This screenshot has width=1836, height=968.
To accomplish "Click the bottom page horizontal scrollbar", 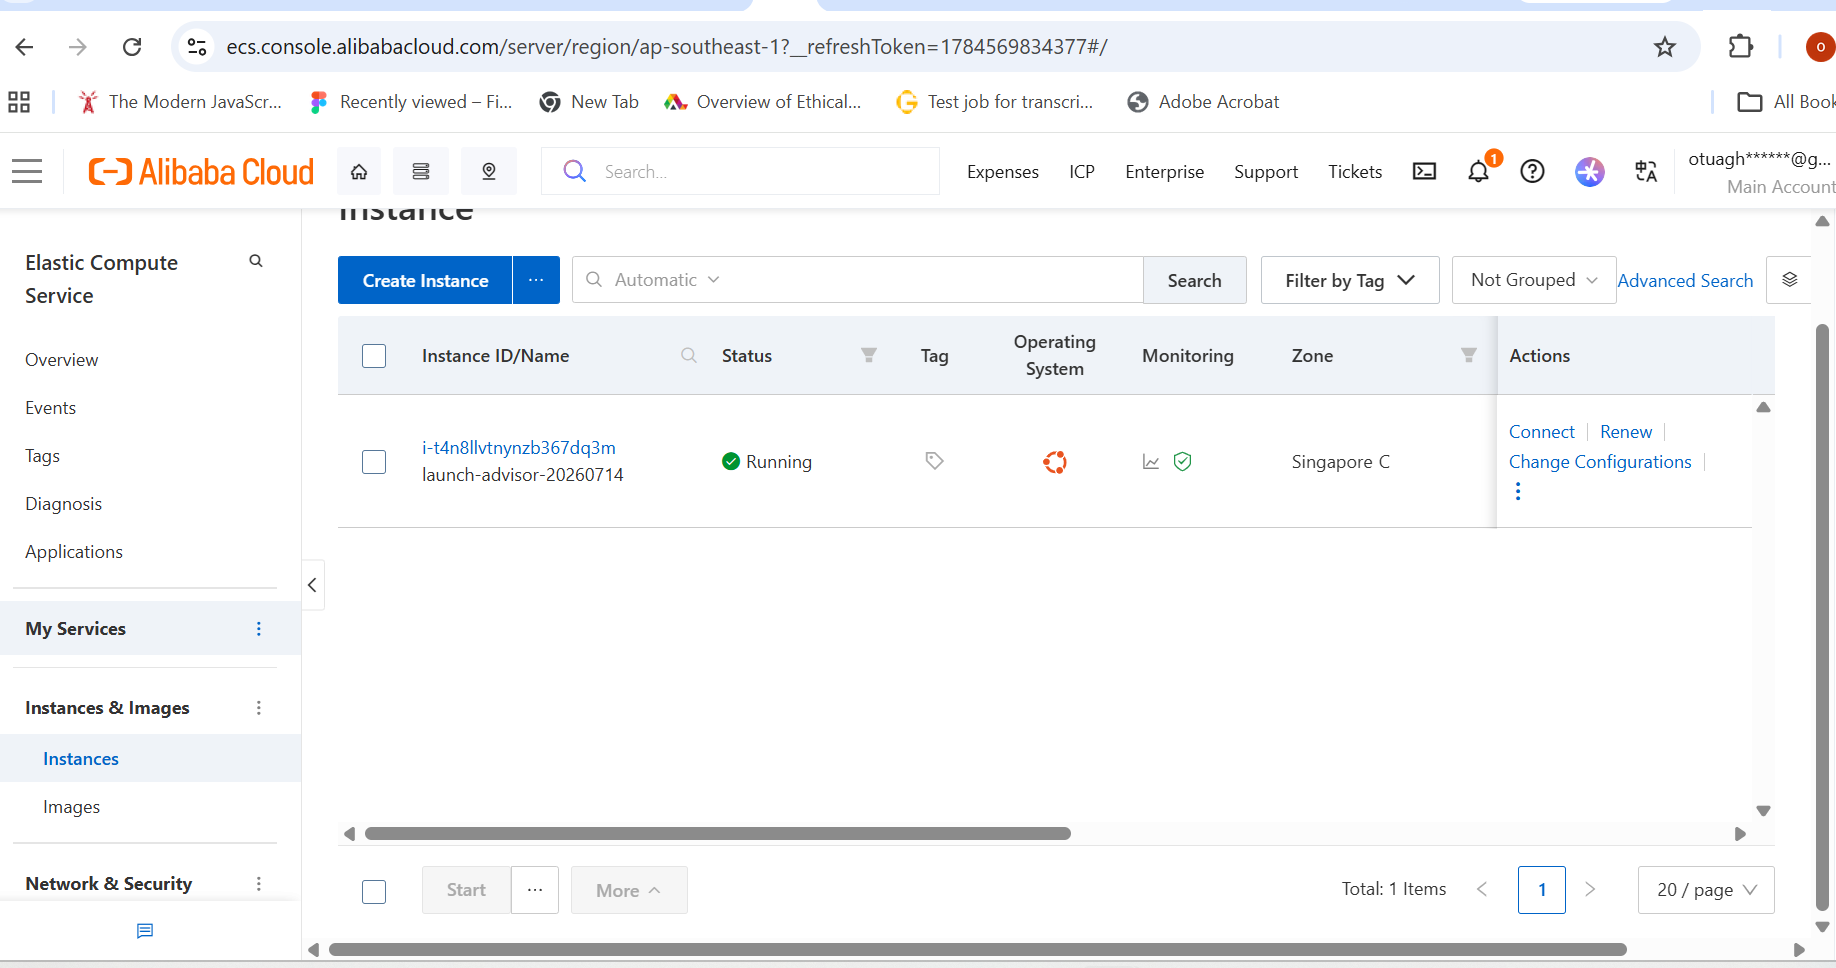I will [978, 949].
